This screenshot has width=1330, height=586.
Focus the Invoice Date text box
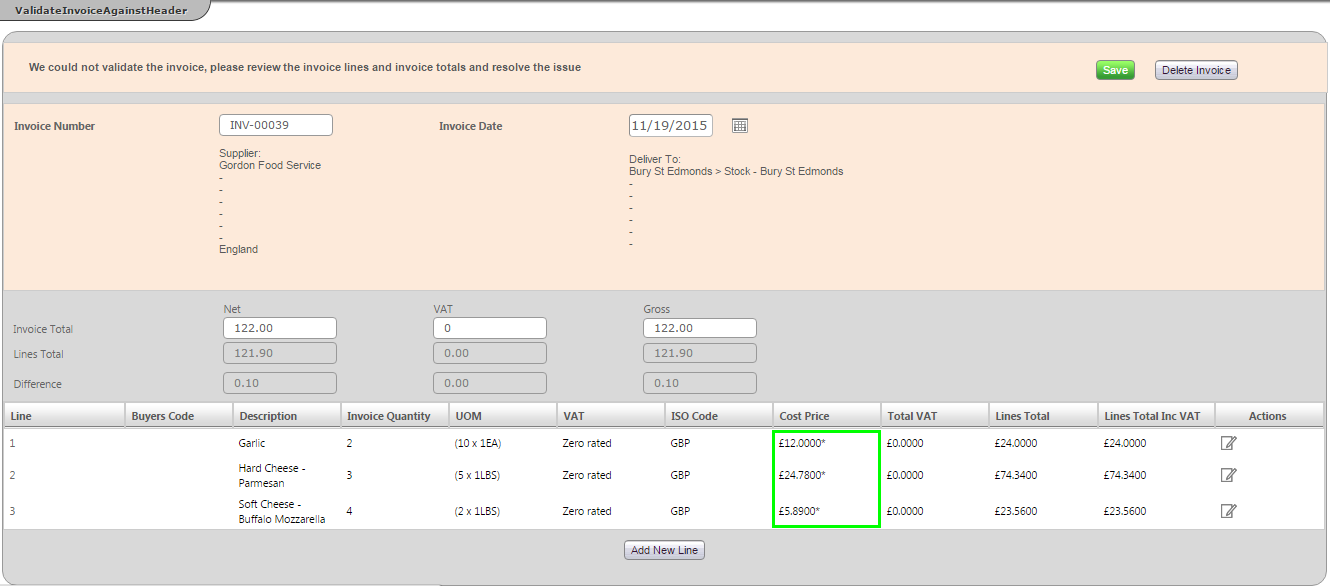[x=670, y=125]
